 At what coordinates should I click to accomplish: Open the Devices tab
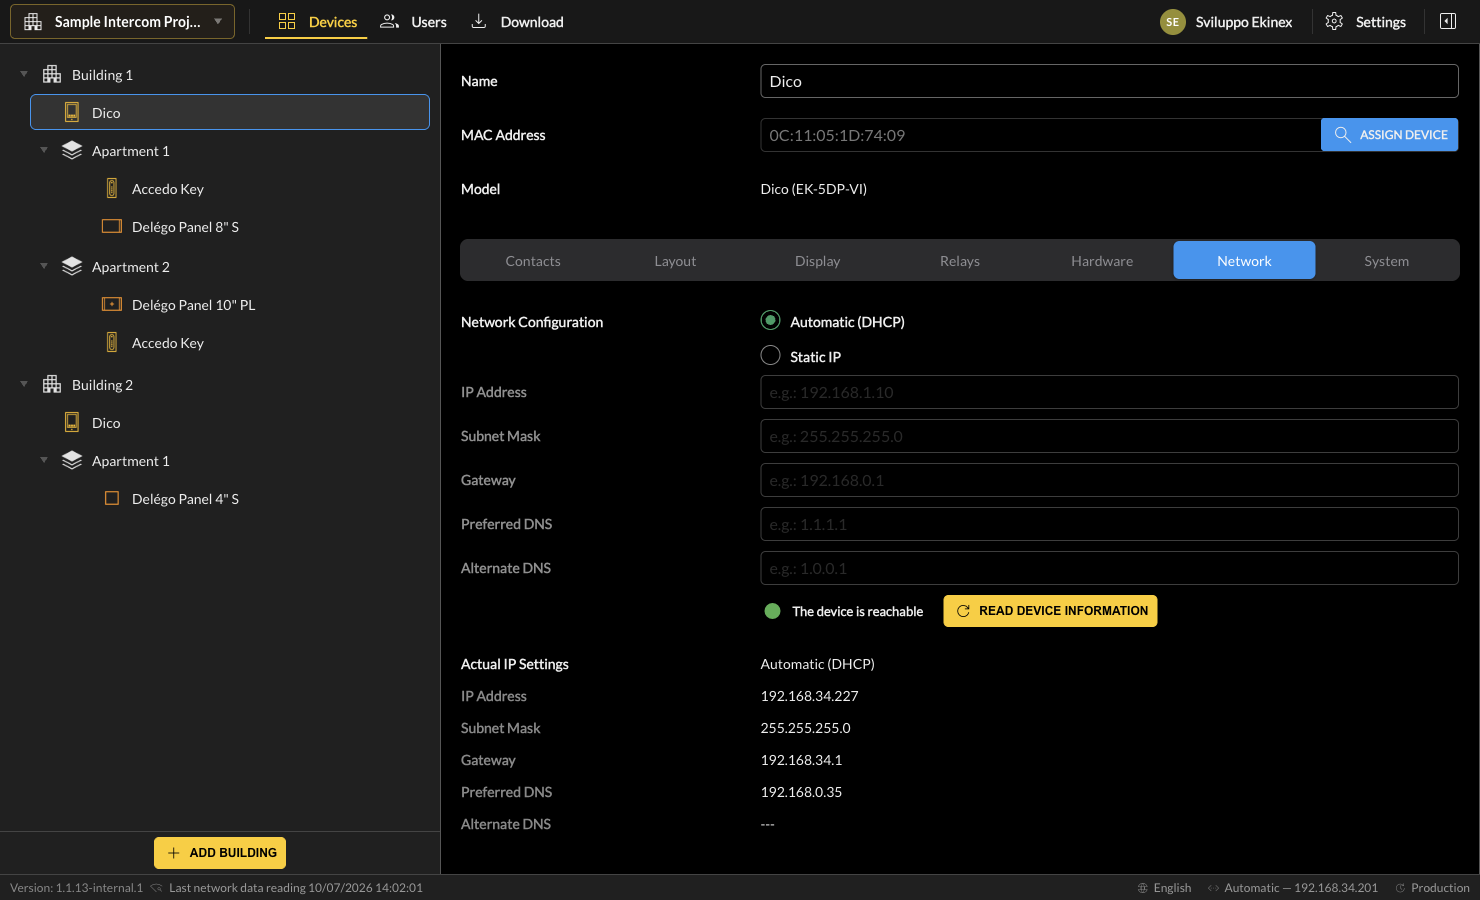[x=316, y=22]
